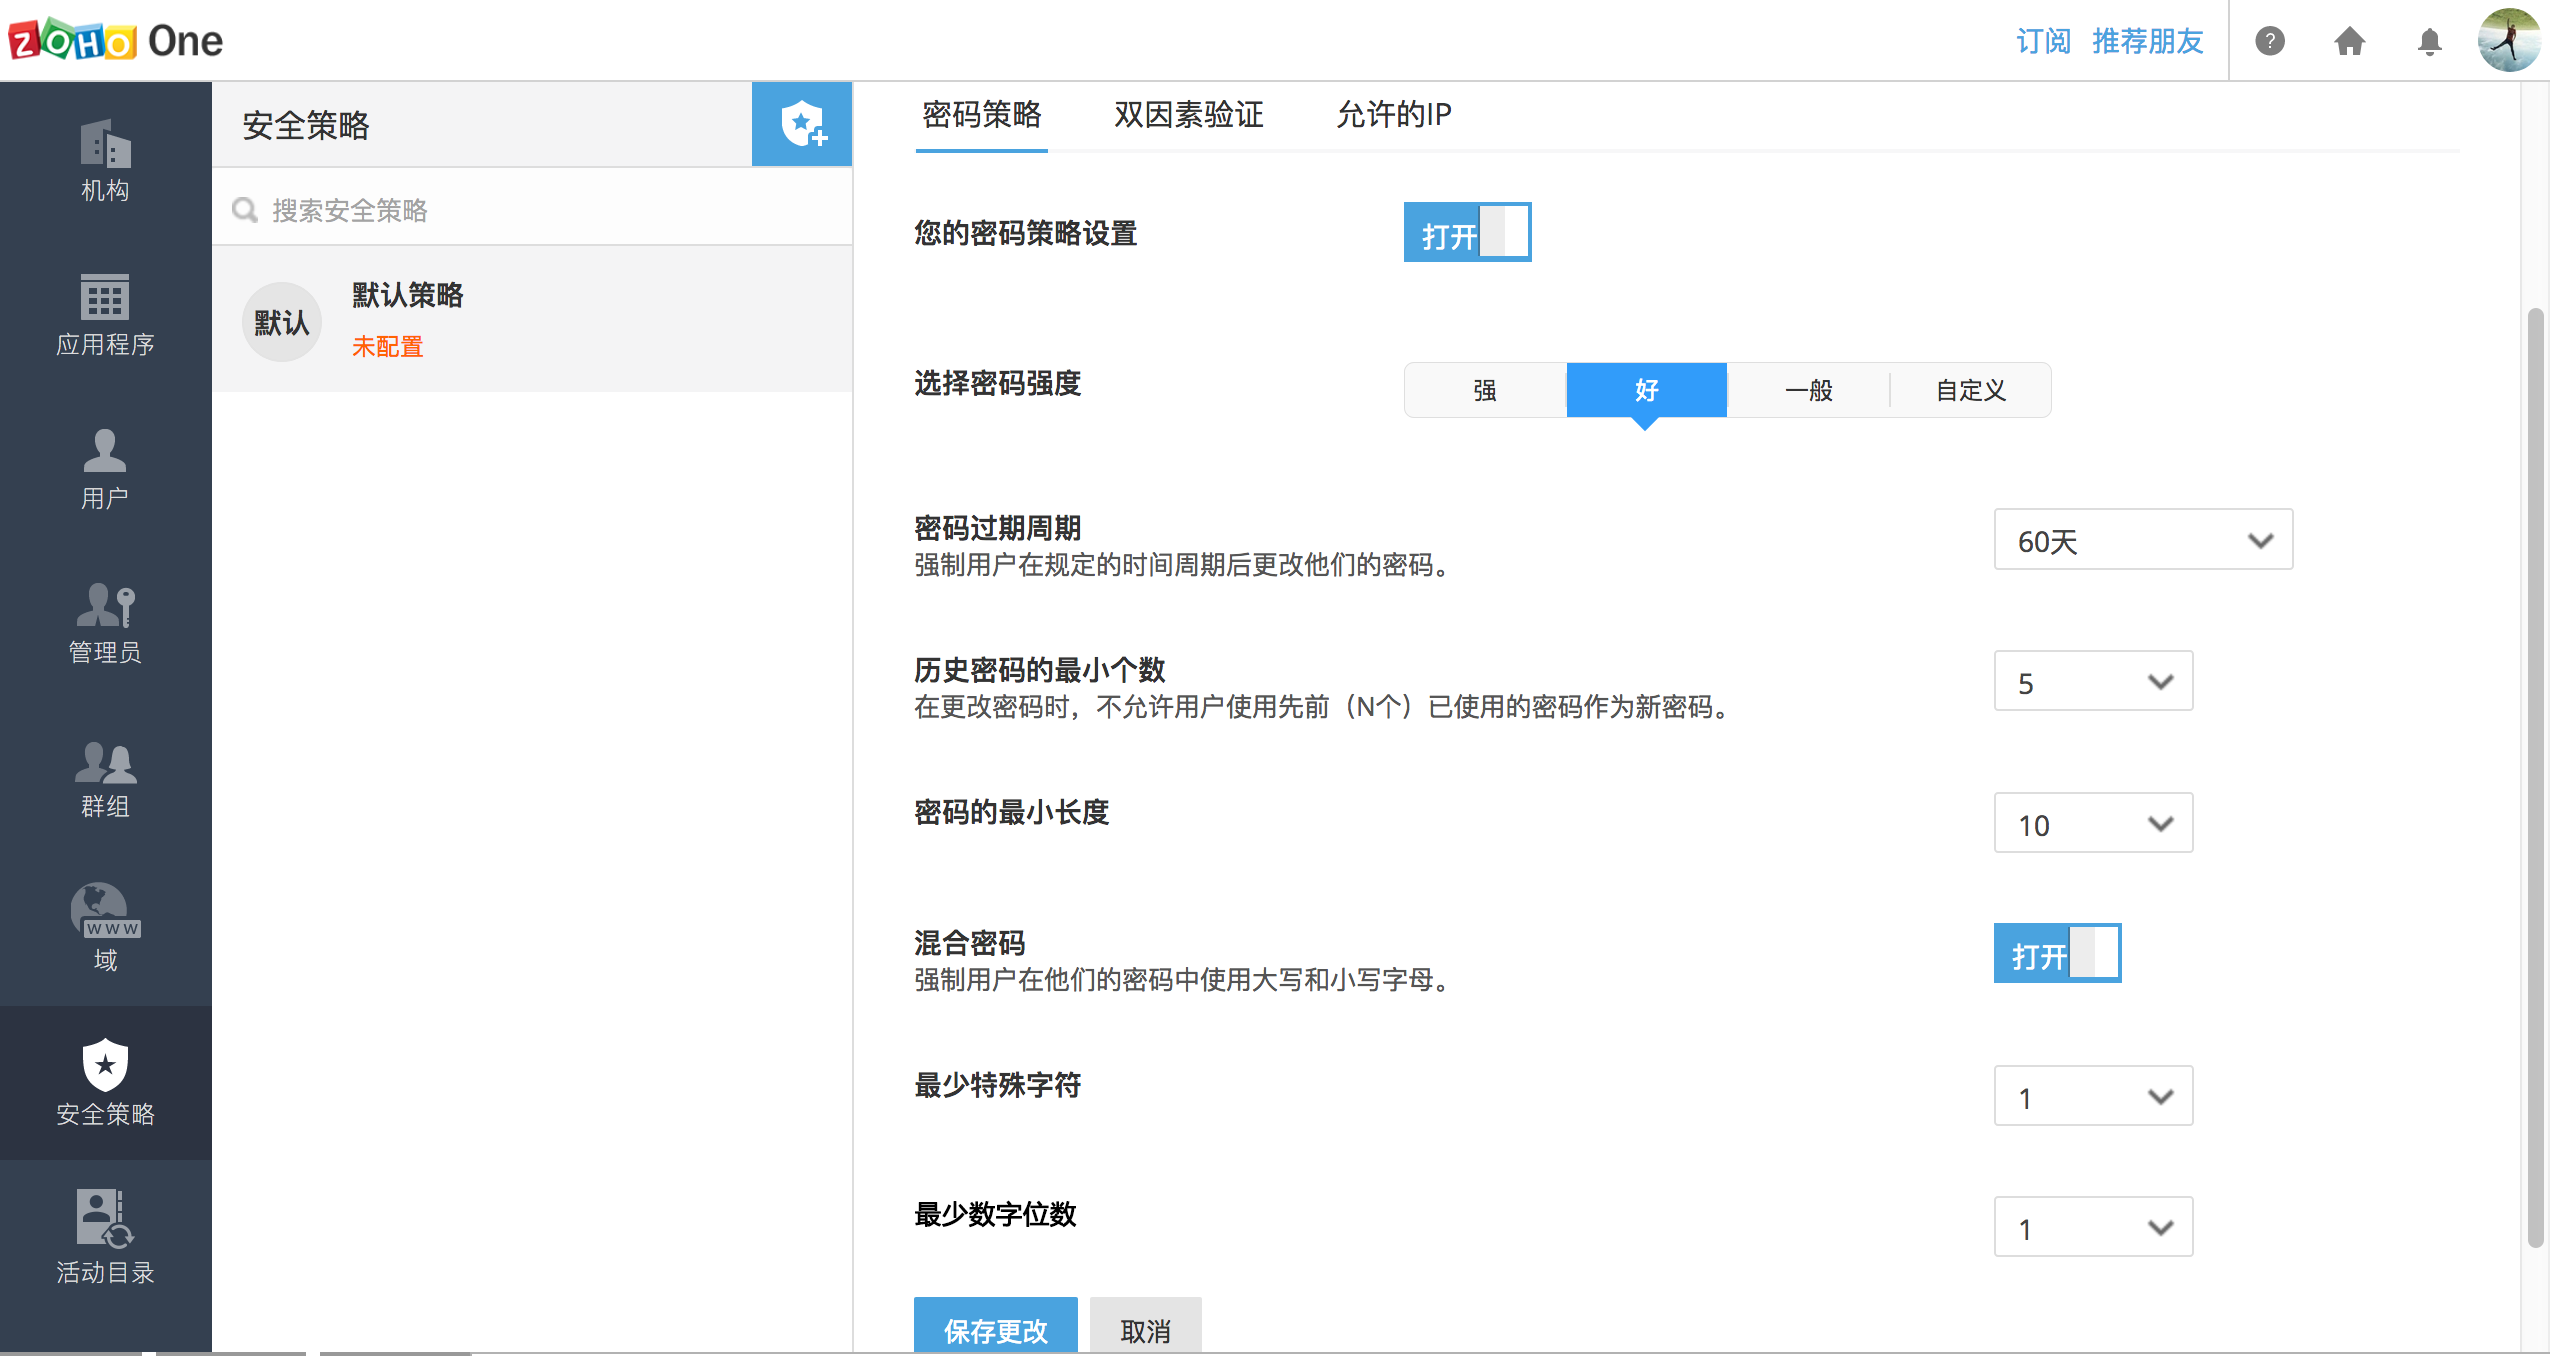Open the 群组 groups sidebar icon

pyautogui.click(x=105, y=777)
